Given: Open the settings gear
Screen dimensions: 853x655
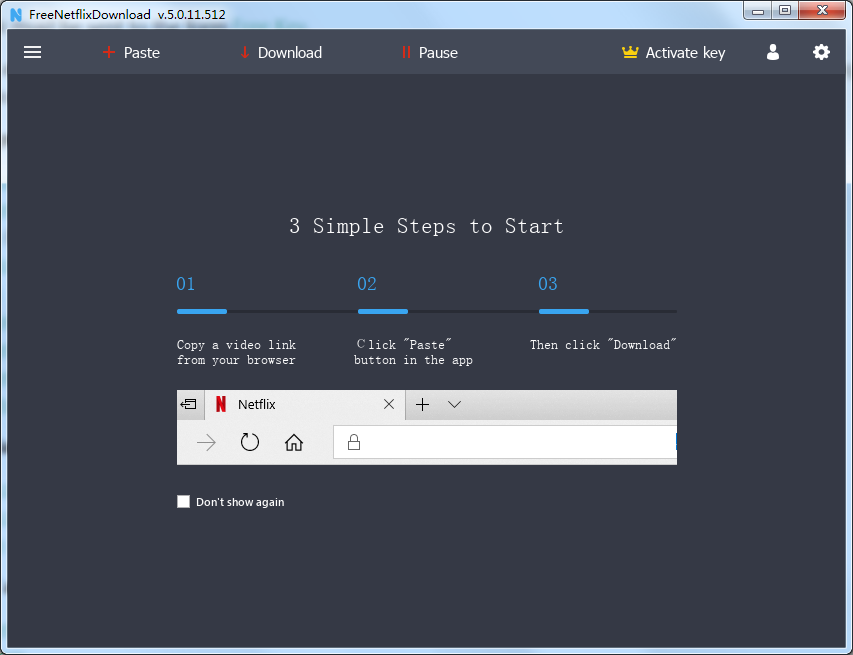Looking at the screenshot, I should [821, 52].
